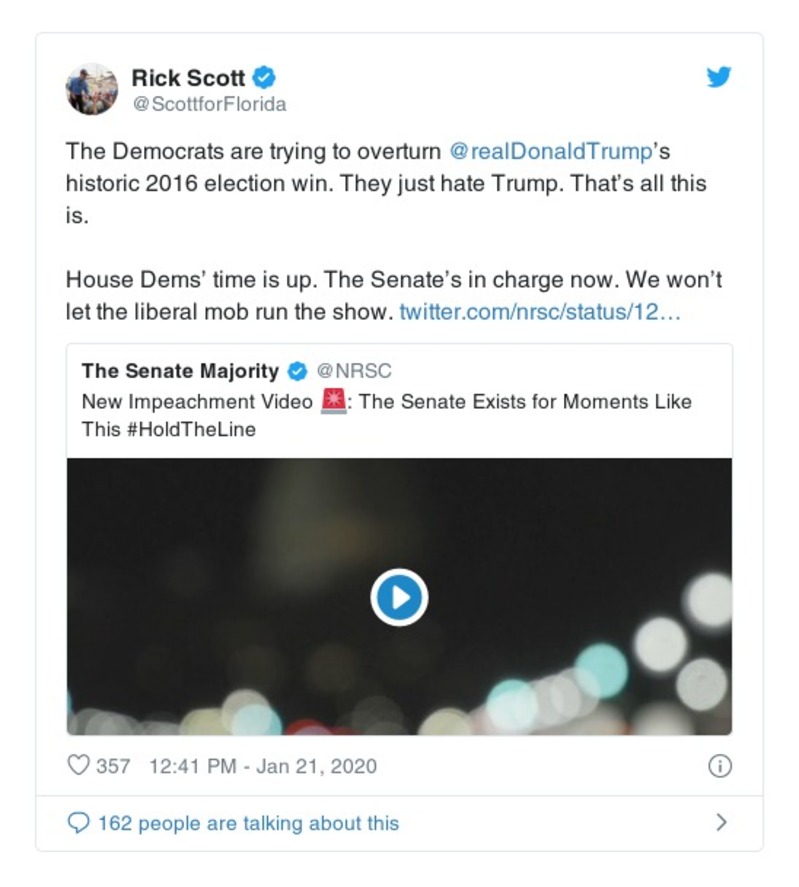Open the @ScottforFlorida handle
The width and height of the screenshot is (799, 887).
(209, 104)
